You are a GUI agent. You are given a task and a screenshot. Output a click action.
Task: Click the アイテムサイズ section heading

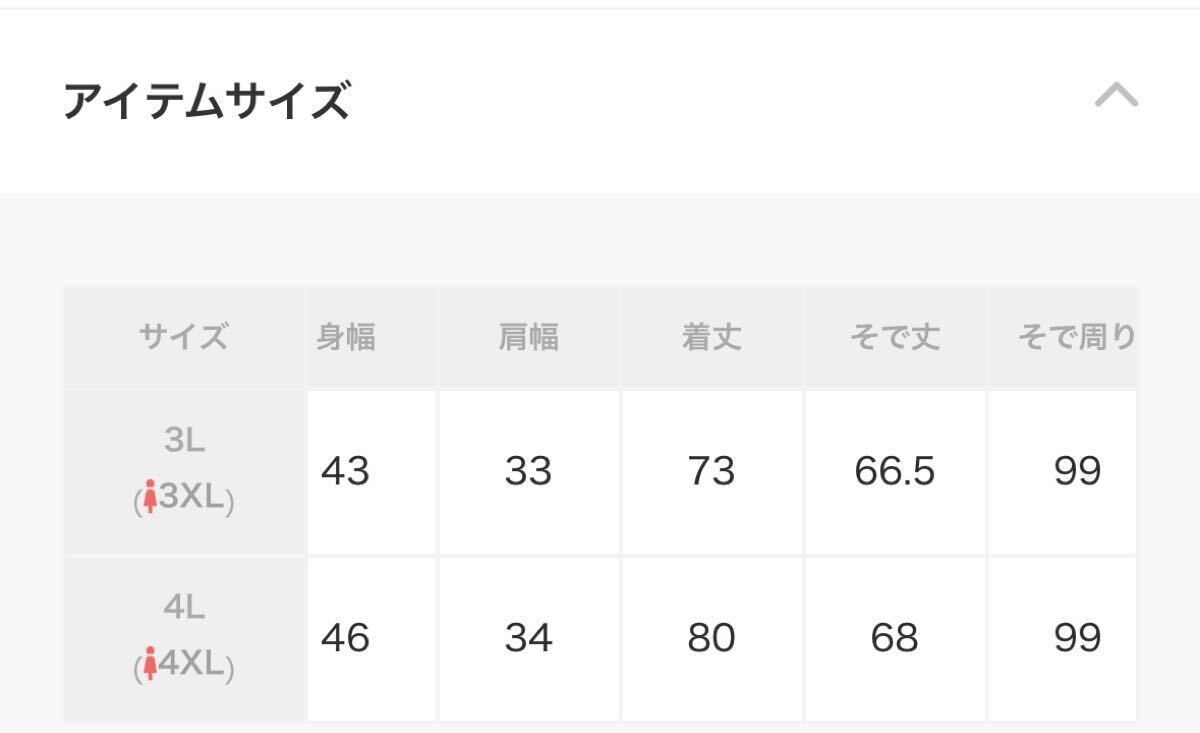point(207,101)
